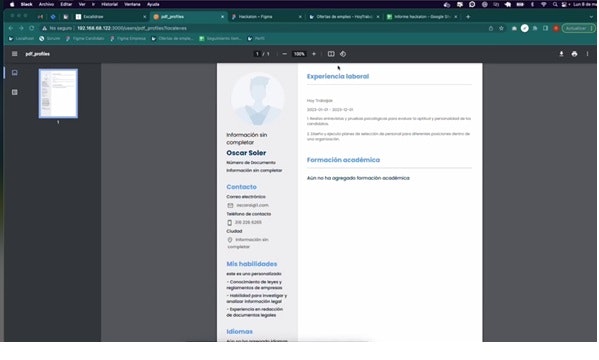Reload the current page

pos(32,28)
